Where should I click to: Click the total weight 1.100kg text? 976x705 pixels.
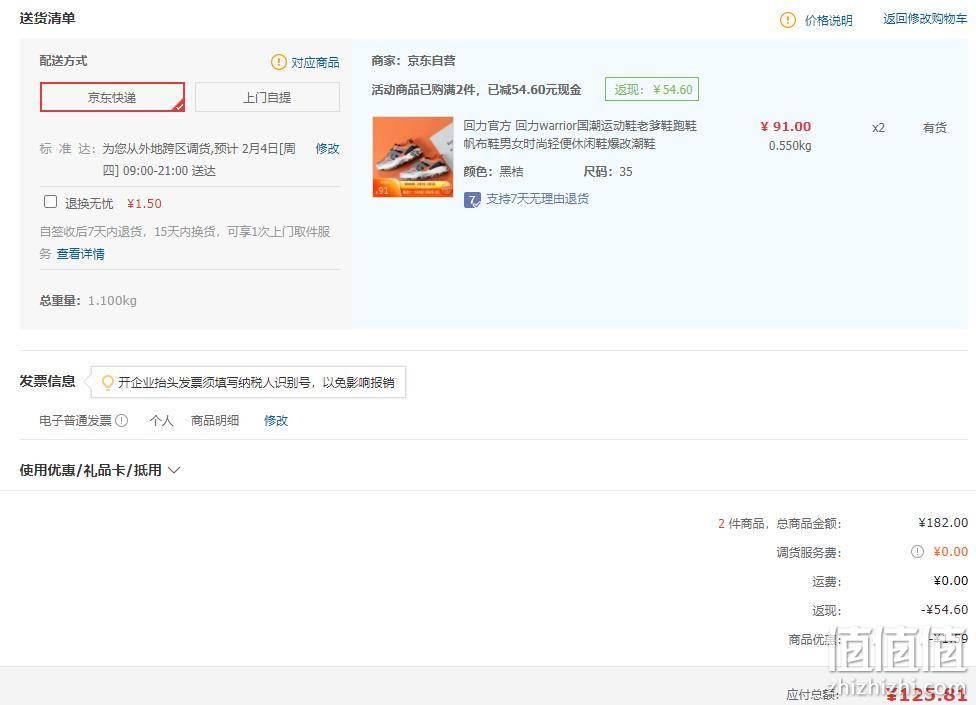[x=112, y=301]
